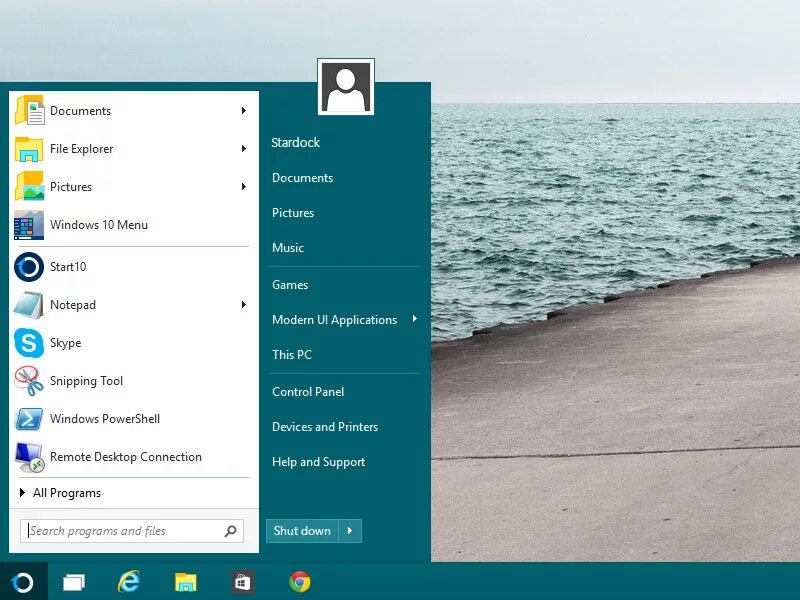Open Control Panel from the start menu

point(308,391)
